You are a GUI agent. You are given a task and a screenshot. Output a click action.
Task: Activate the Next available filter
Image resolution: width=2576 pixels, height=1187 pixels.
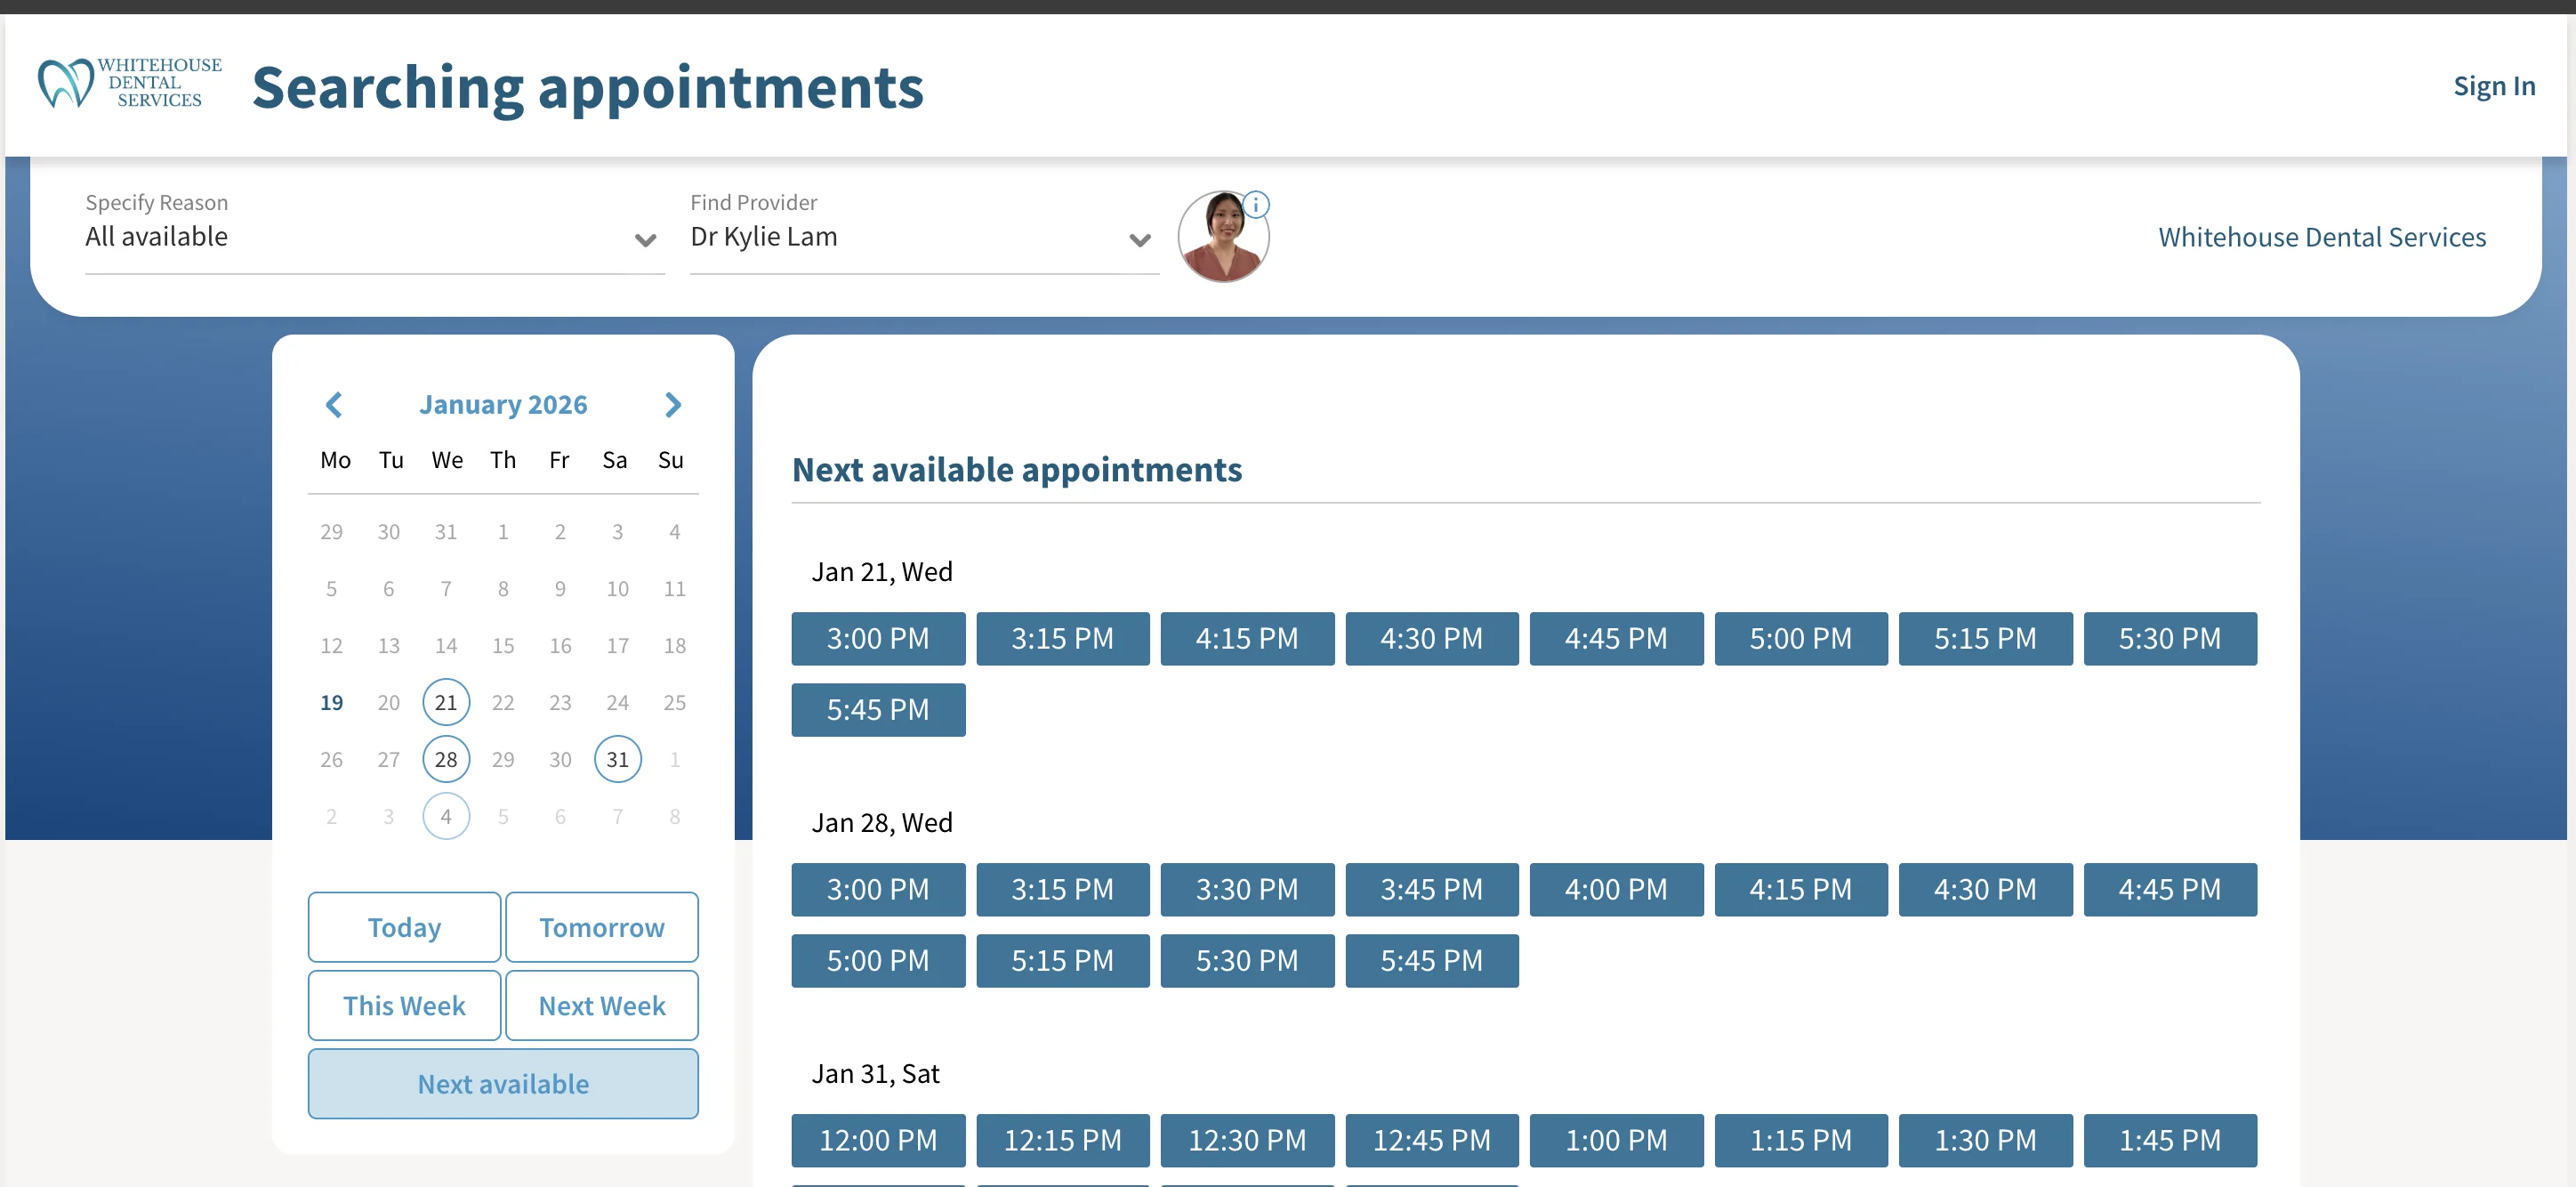pos(502,1083)
